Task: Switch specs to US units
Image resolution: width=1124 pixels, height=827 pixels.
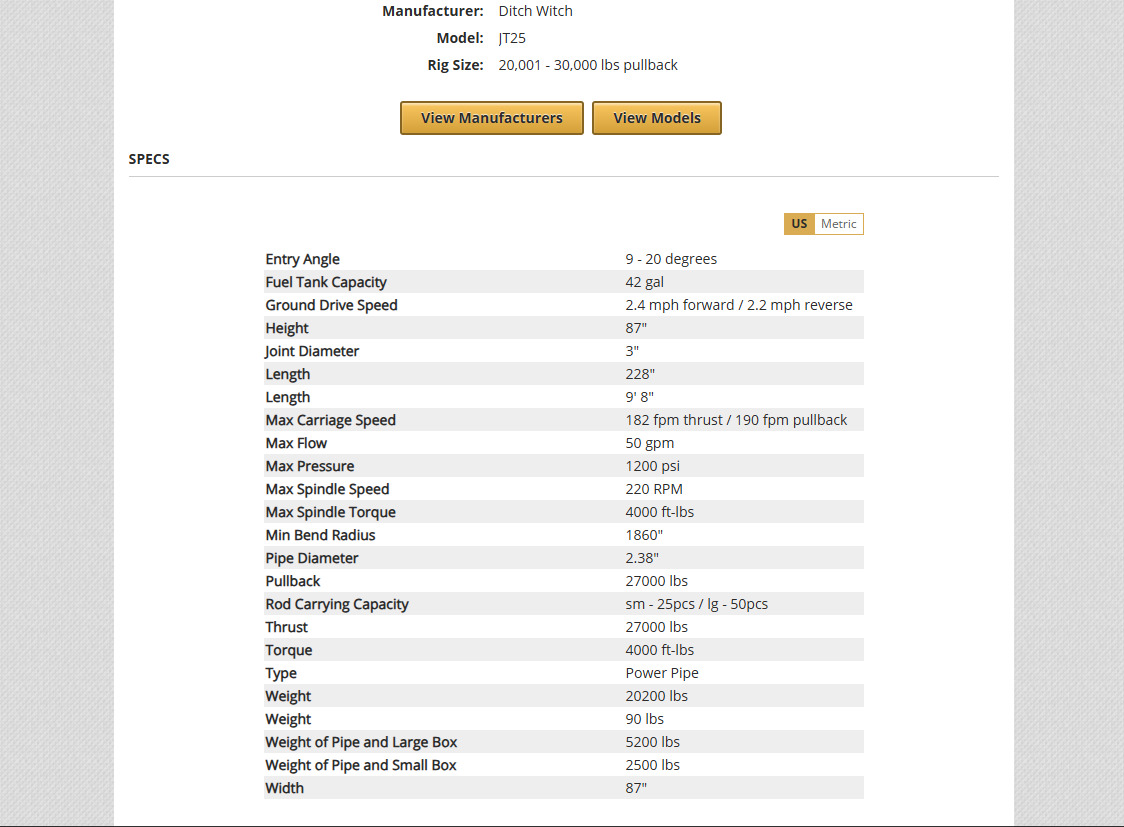Action: pyautogui.click(x=799, y=224)
